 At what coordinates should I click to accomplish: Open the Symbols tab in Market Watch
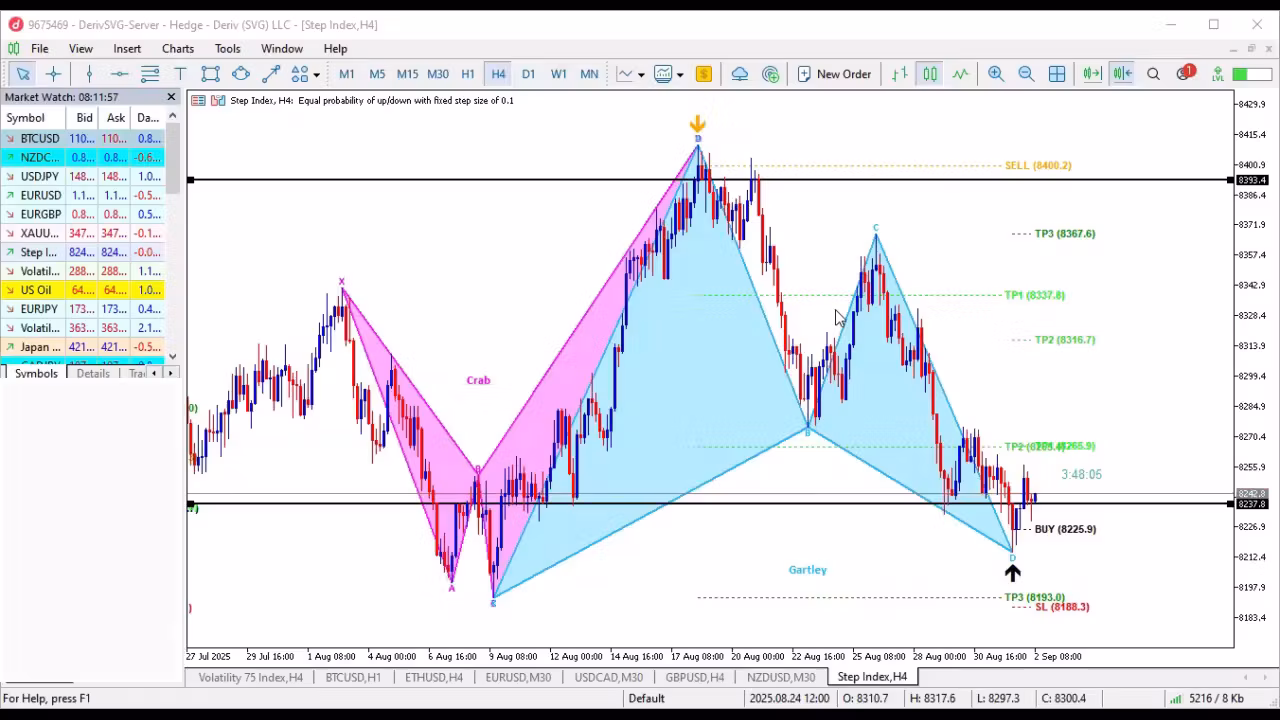pyautogui.click(x=36, y=373)
